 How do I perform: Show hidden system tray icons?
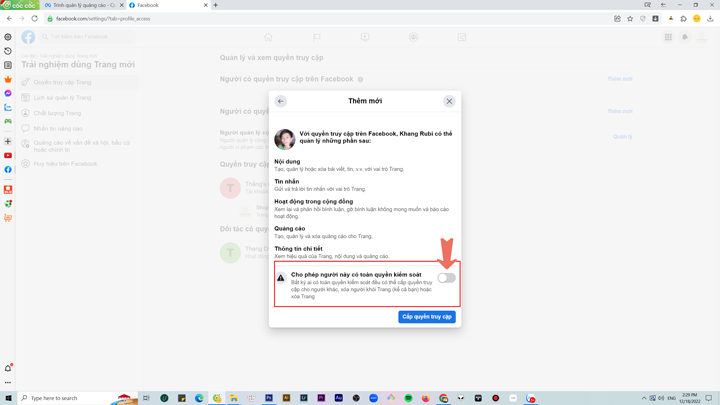(644, 398)
